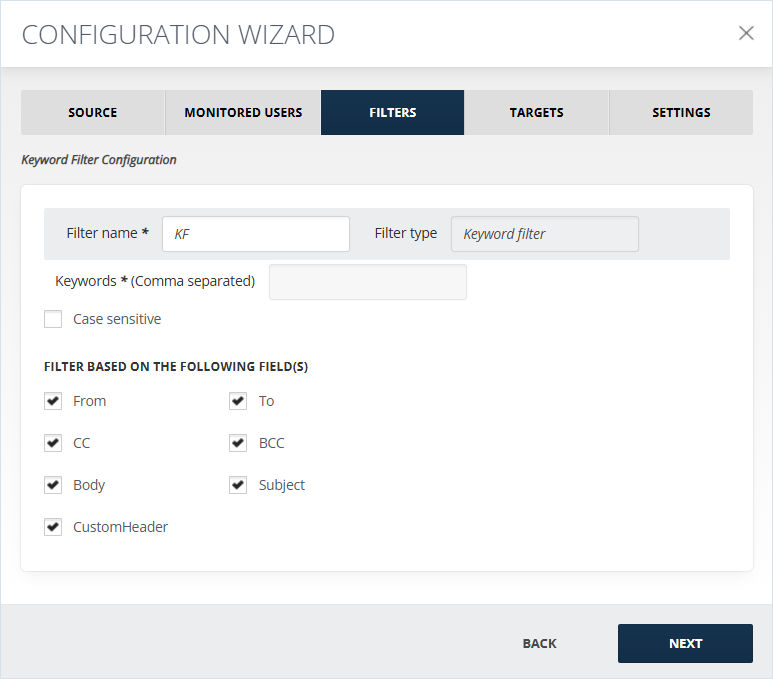The image size is (773, 679).
Task: Enable the Case sensitive checkbox
Action: pyautogui.click(x=53, y=319)
